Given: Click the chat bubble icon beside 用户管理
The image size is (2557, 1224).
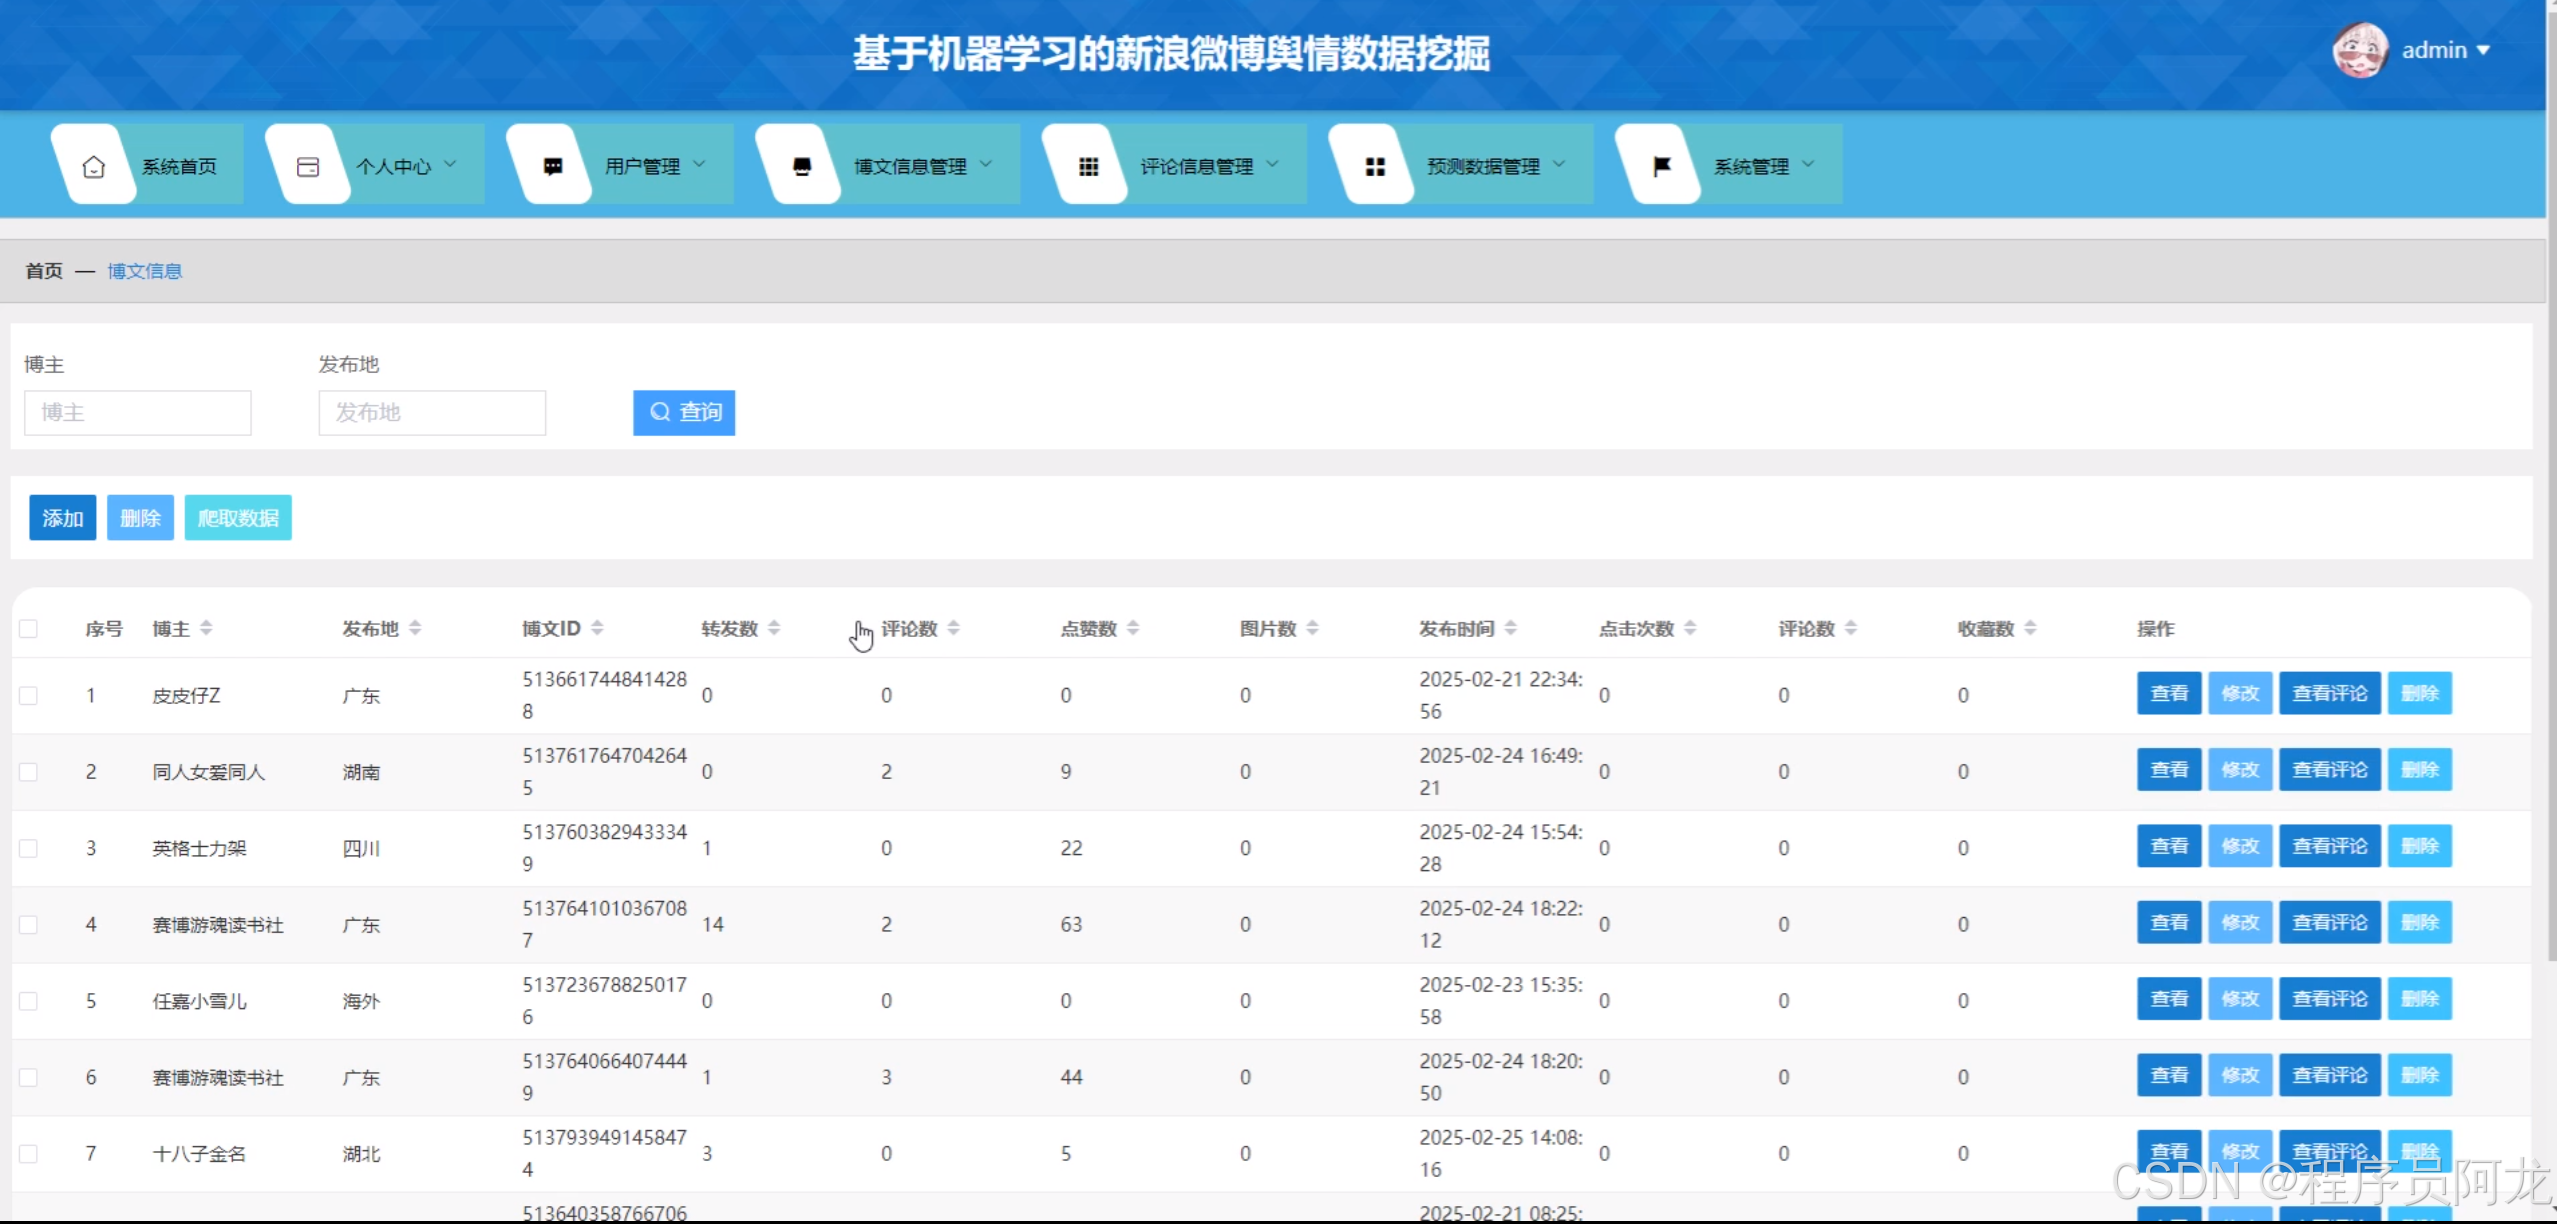Looking at the screenshot, I should (x=552, y=166).
